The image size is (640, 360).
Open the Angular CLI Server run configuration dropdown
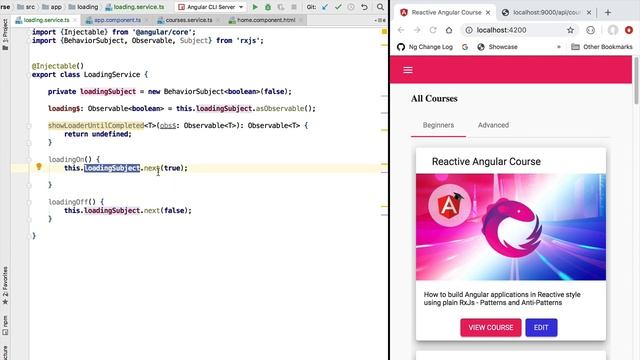coord(211,7)
